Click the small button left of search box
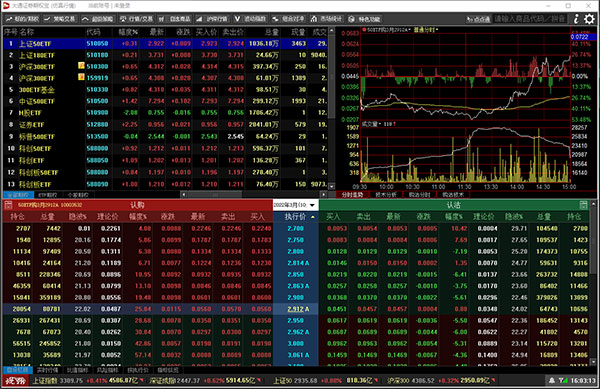 [x=478, y=19]
